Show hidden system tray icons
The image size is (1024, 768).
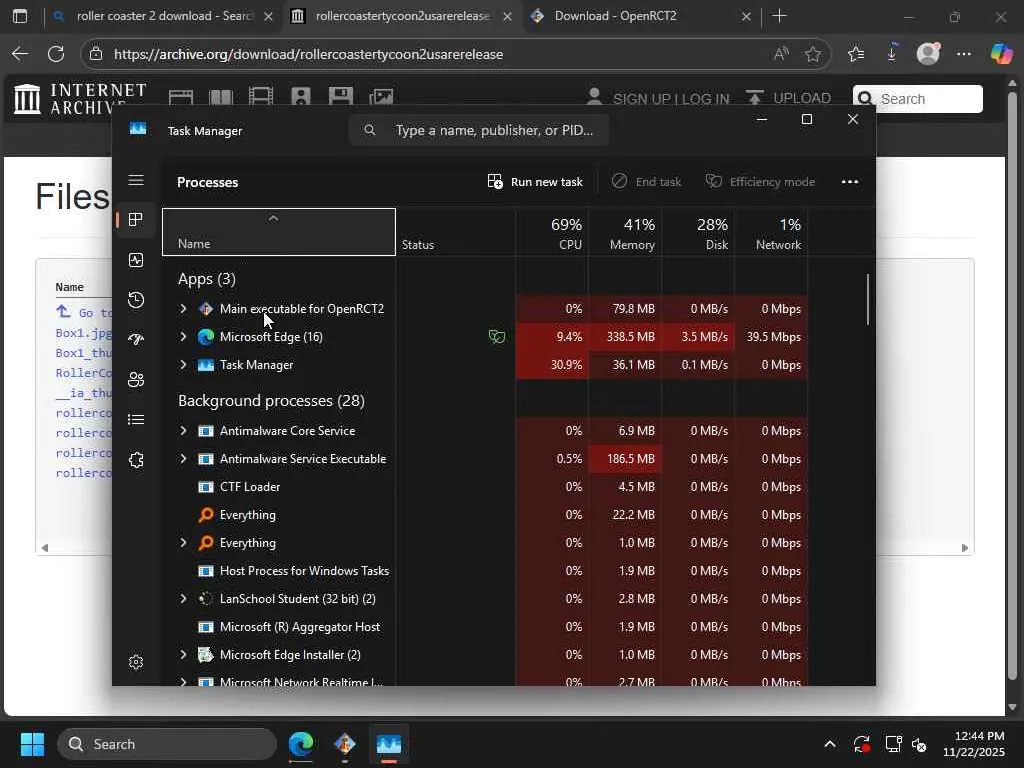[829, 744]
